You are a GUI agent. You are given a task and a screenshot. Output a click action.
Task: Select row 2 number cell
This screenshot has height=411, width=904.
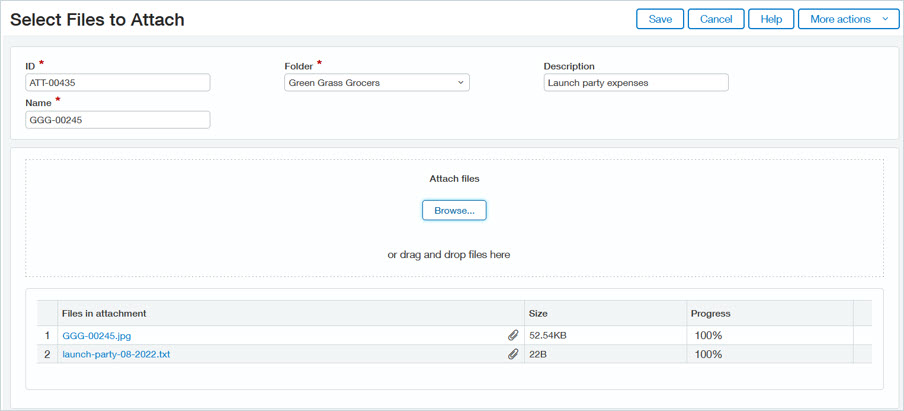point(47,354)
